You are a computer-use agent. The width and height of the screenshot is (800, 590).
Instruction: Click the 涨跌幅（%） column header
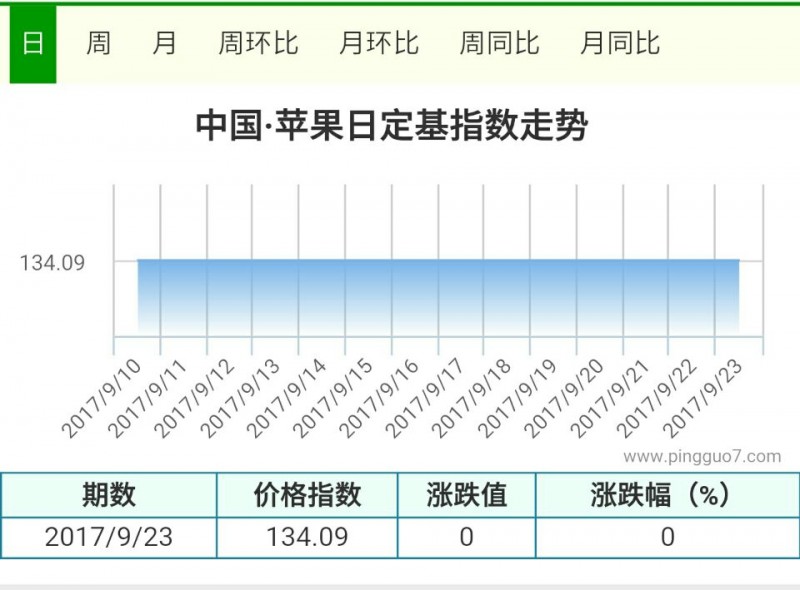point(668,495)
